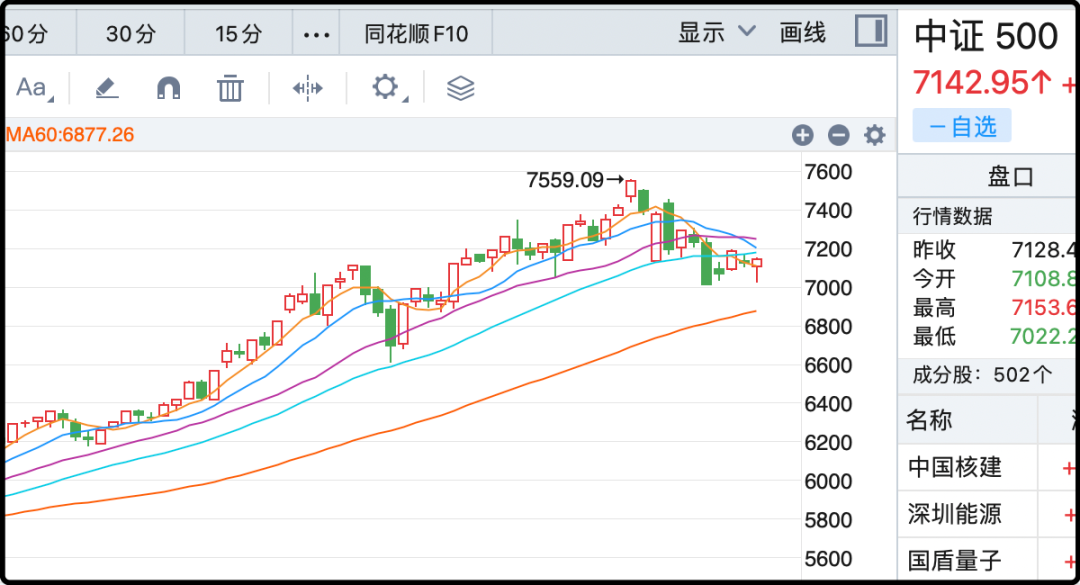Choose the eraser drawing tool
The width and height of the screenshot is (1080, 585).
click(107, 88)
